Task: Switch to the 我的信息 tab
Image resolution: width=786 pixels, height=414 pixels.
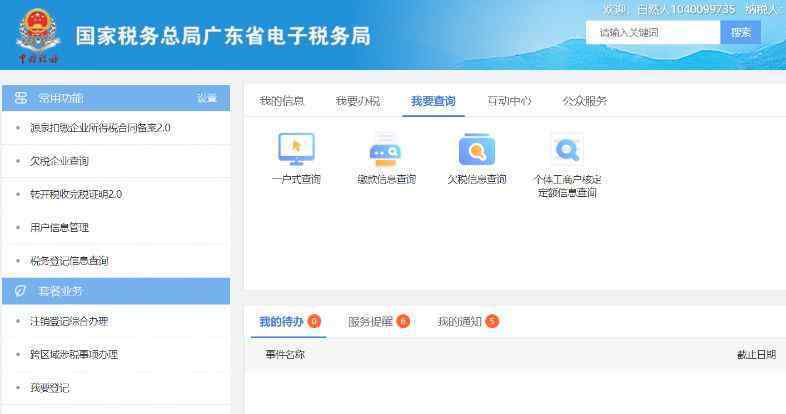Action: click(281, 101)
